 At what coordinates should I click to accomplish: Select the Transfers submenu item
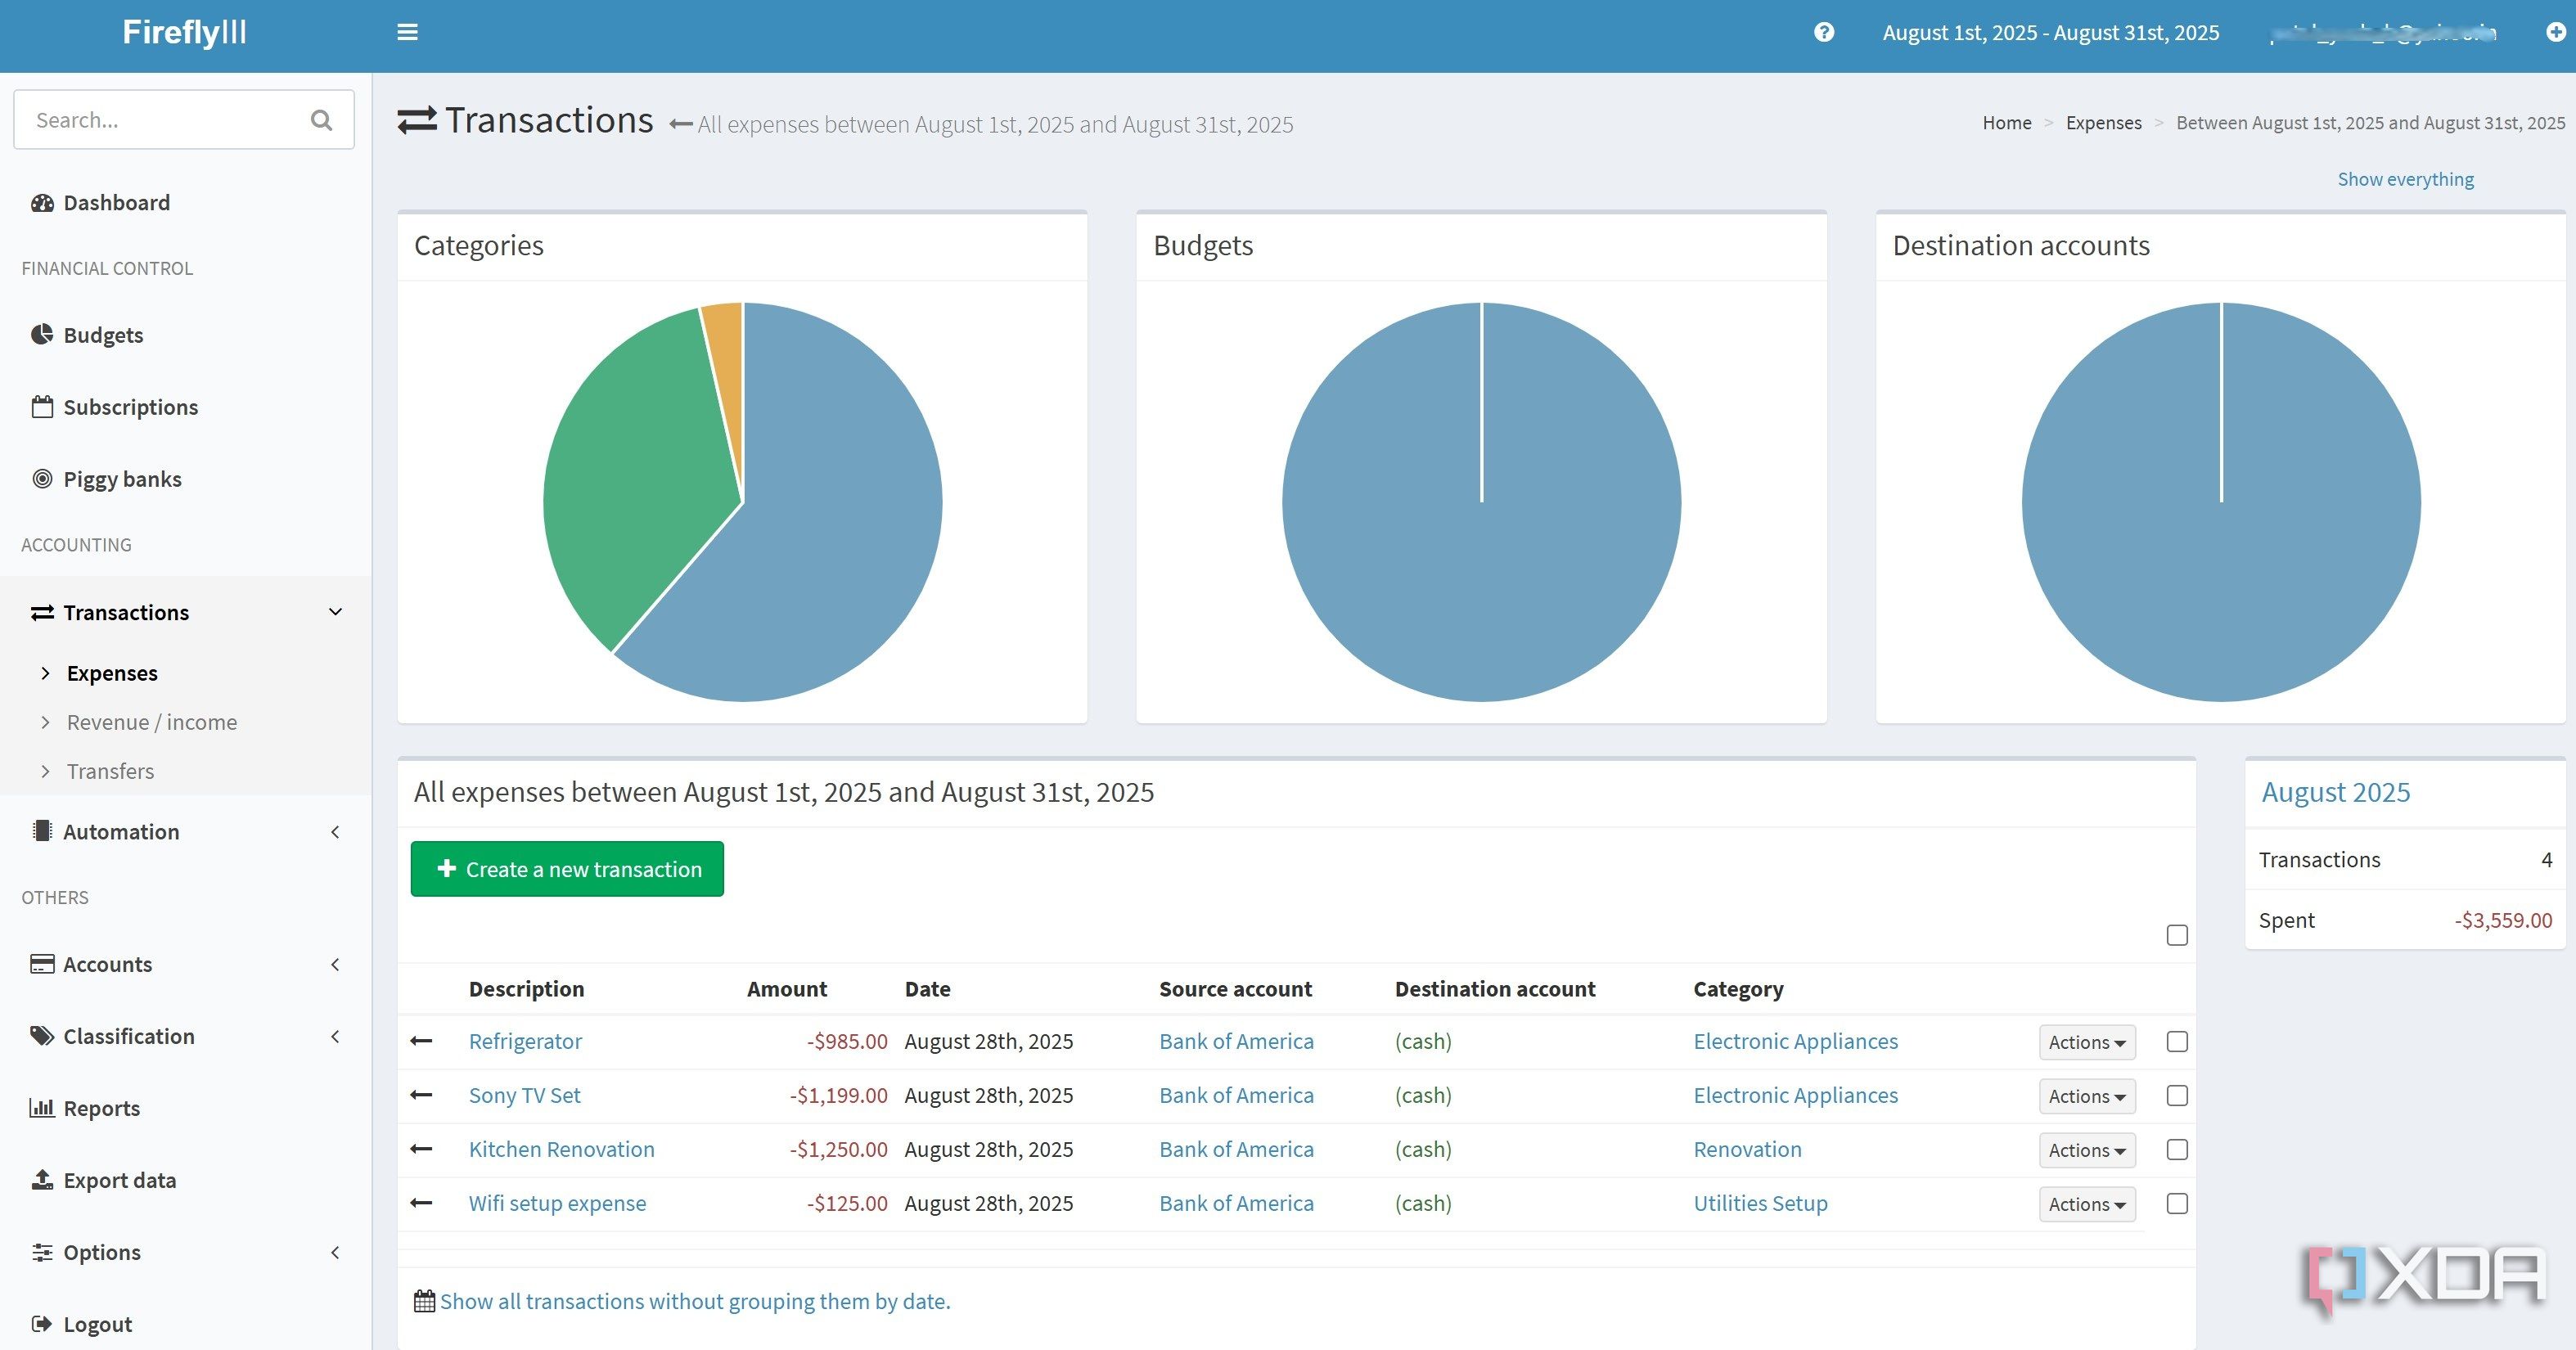coord(110,771)
